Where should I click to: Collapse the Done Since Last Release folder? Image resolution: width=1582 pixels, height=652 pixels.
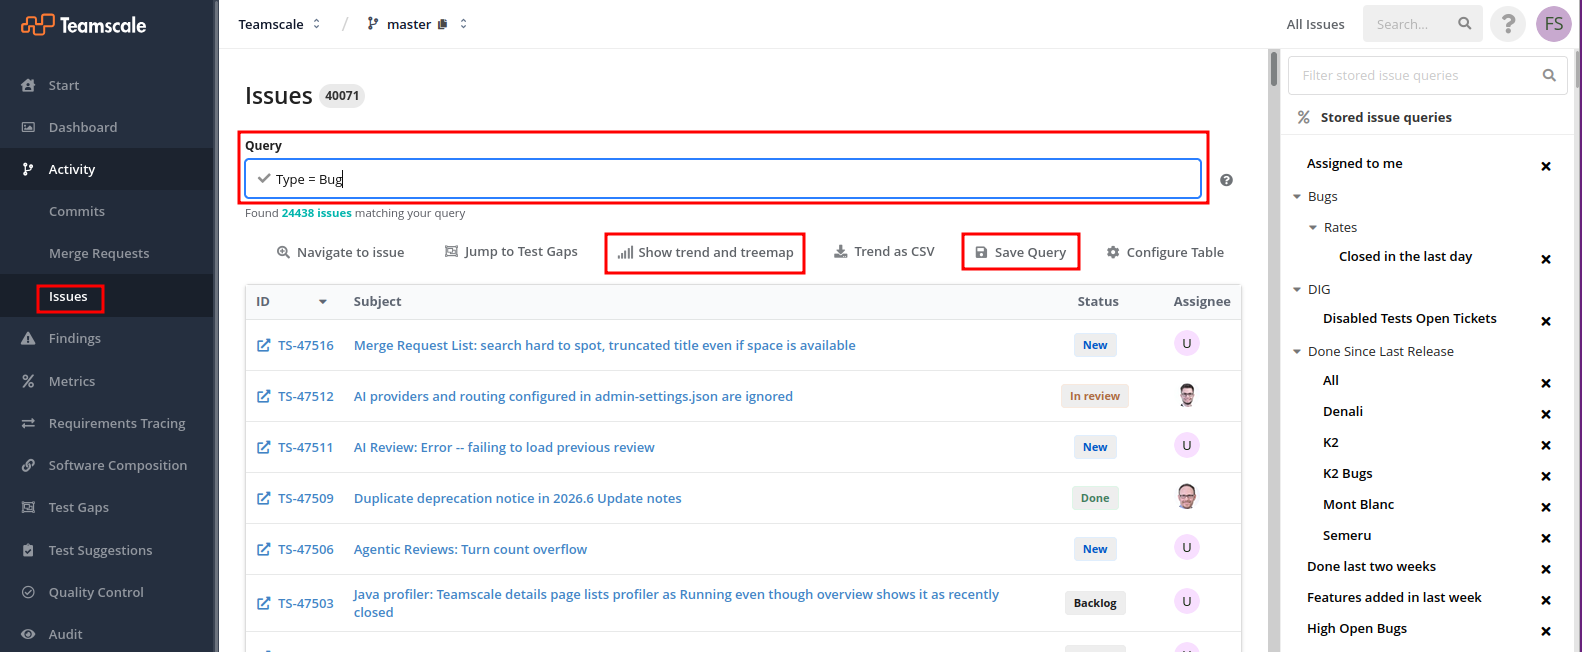[1297, 352]
